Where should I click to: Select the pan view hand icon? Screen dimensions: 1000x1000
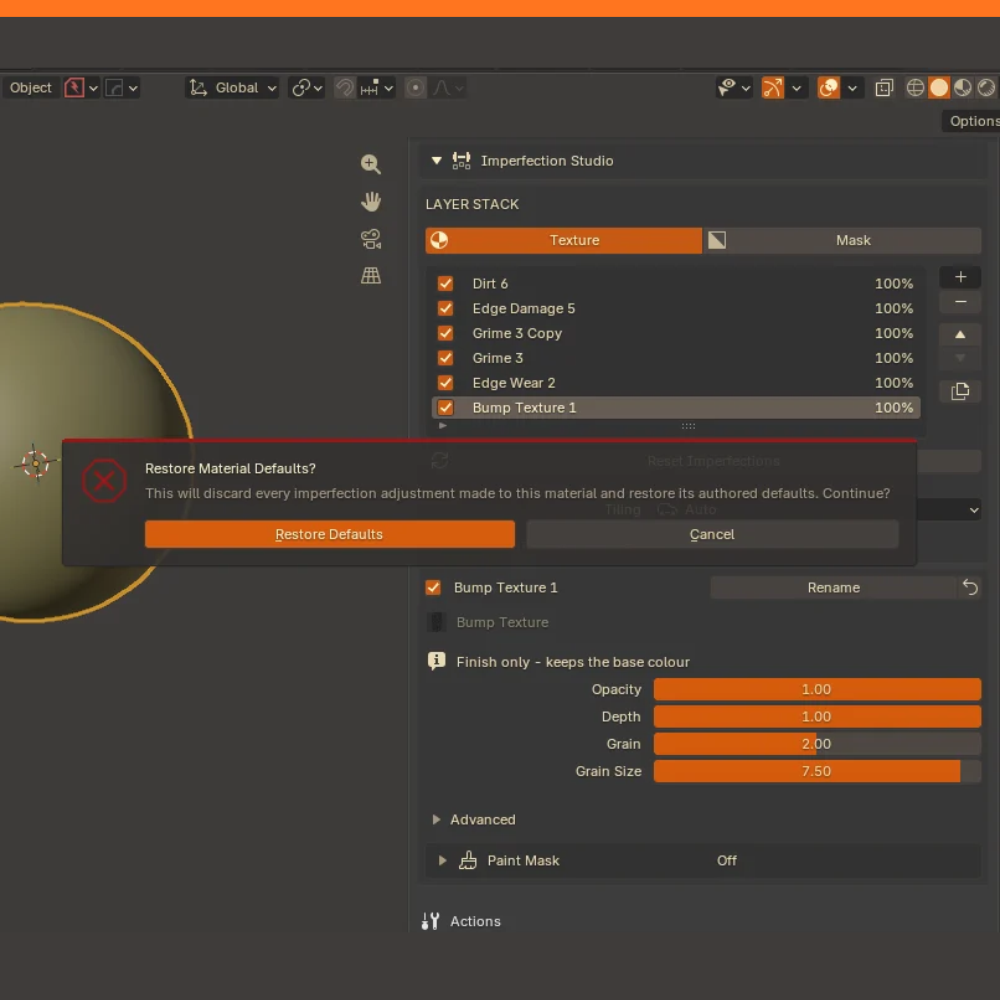pyautogui.click(x=371, y=202)
